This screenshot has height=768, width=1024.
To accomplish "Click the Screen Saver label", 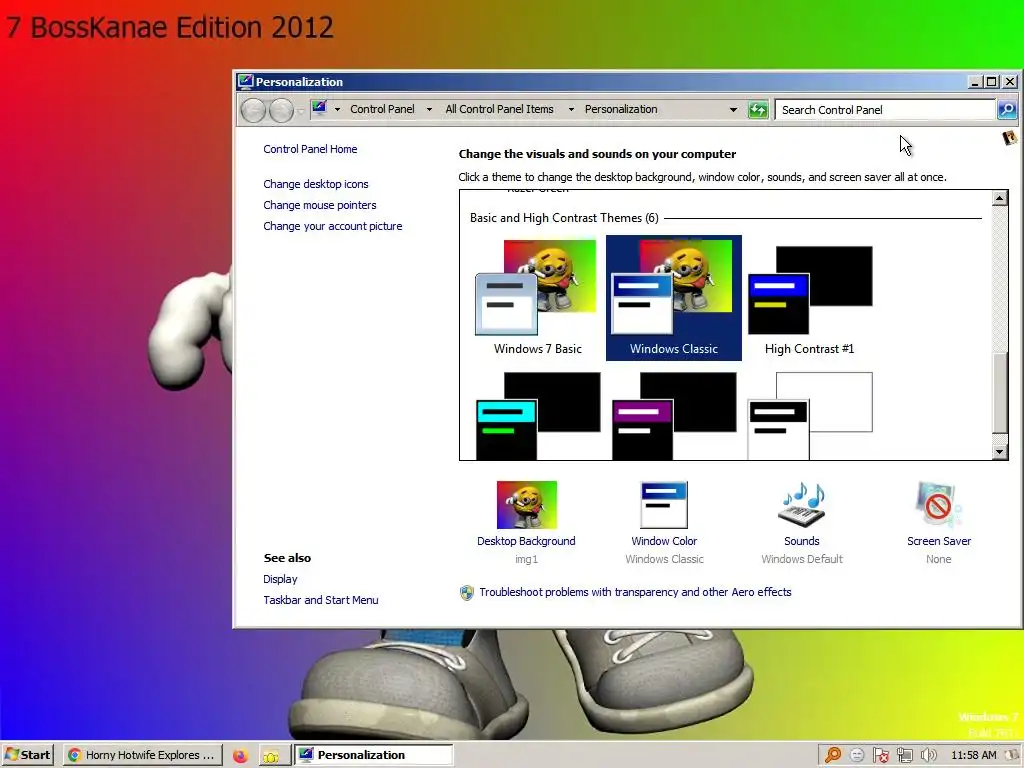I will coord(938,541).
